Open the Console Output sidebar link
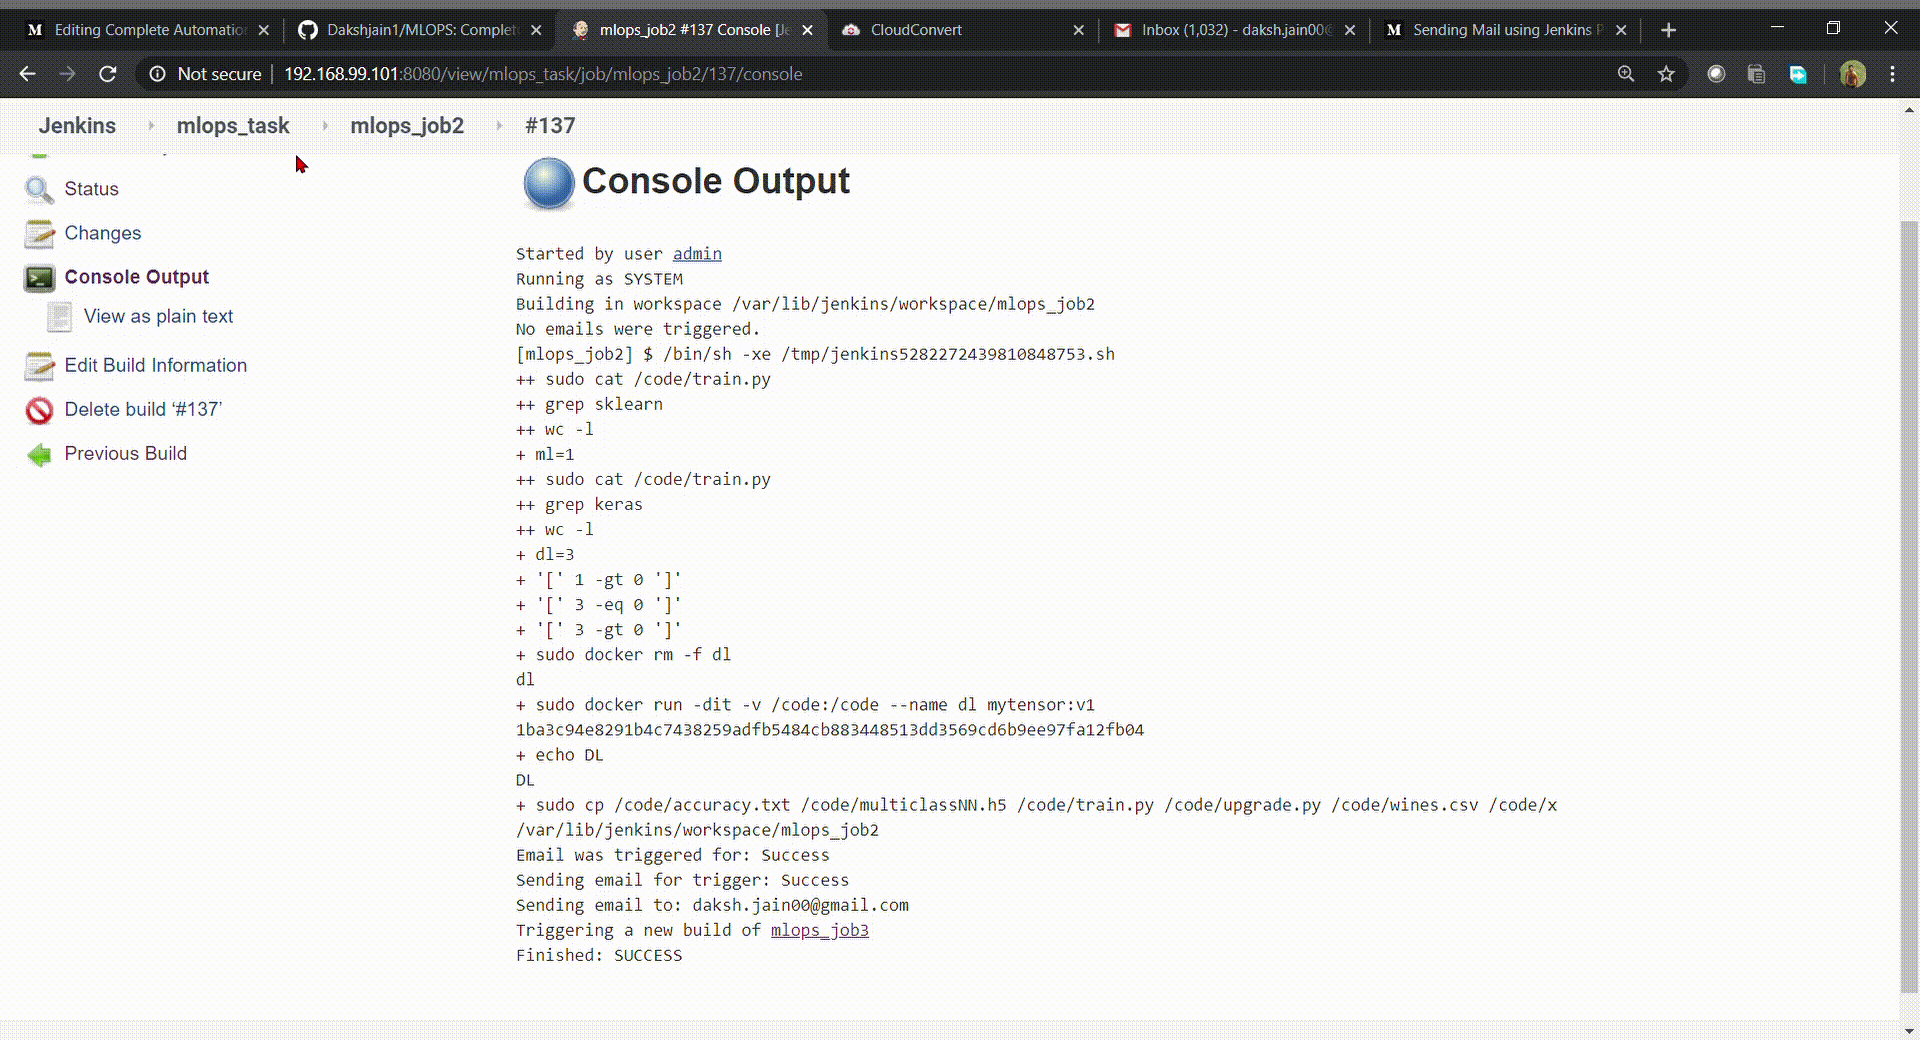Viewport: 1920px width, 1040px height. click(x=137, y=277)
